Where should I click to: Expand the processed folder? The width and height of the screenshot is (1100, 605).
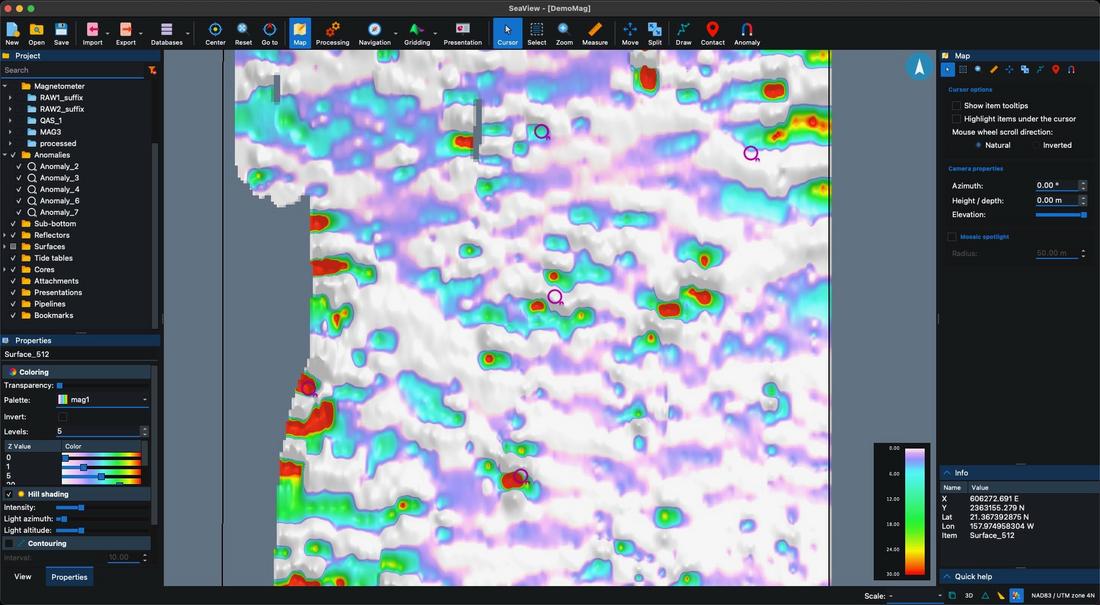(x=10, y=143)
